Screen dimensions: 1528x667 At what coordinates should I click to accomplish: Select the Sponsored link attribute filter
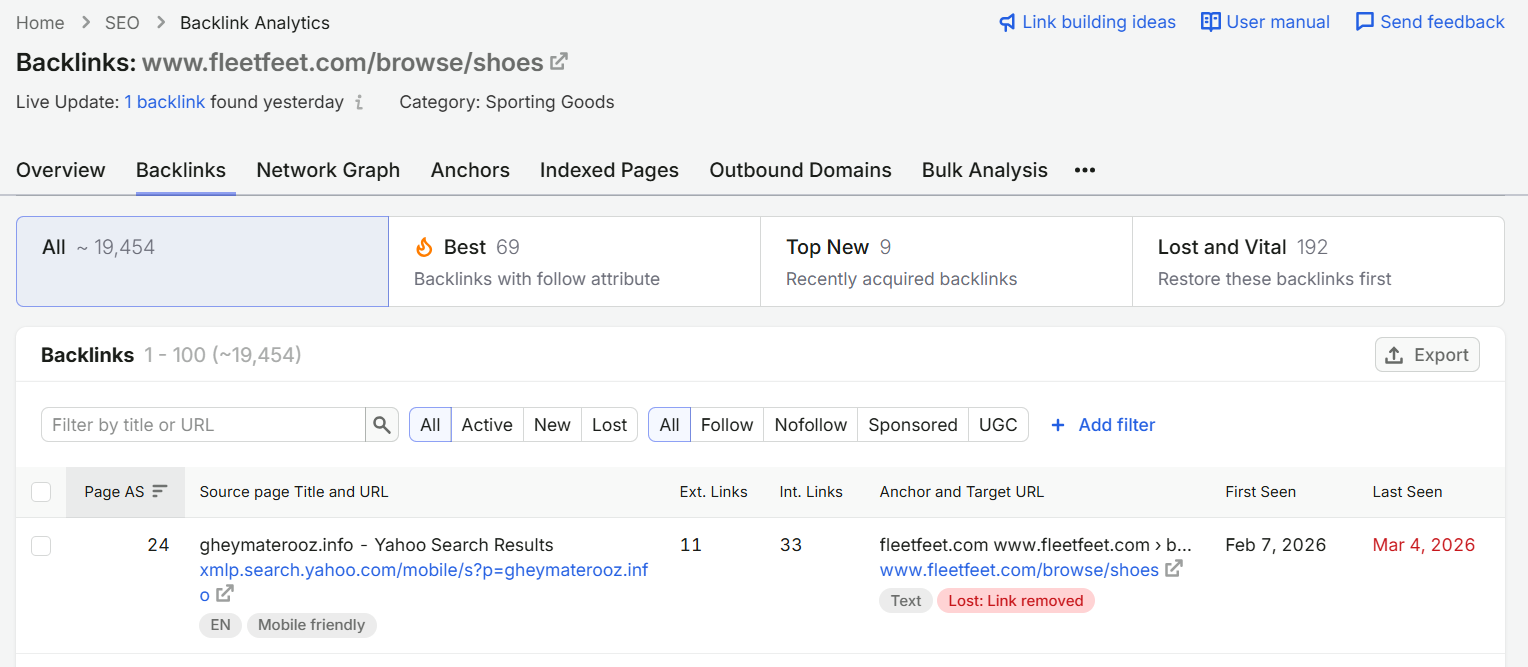pos(913,425)
